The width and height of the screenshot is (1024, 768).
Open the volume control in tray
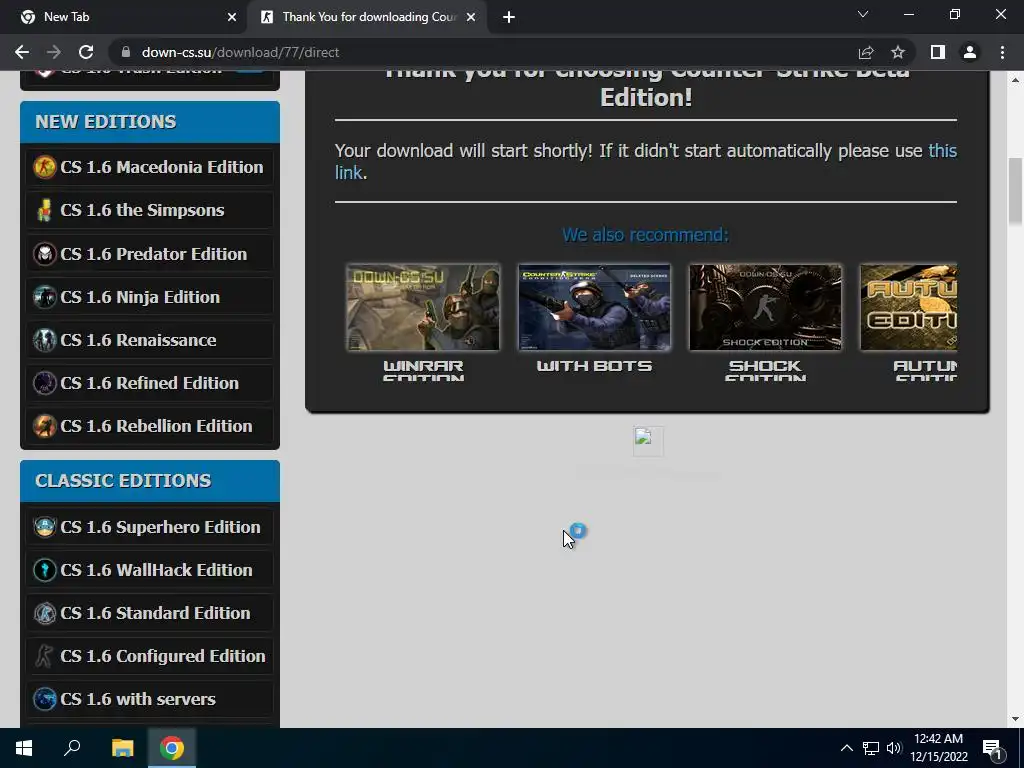click(894, 748)
